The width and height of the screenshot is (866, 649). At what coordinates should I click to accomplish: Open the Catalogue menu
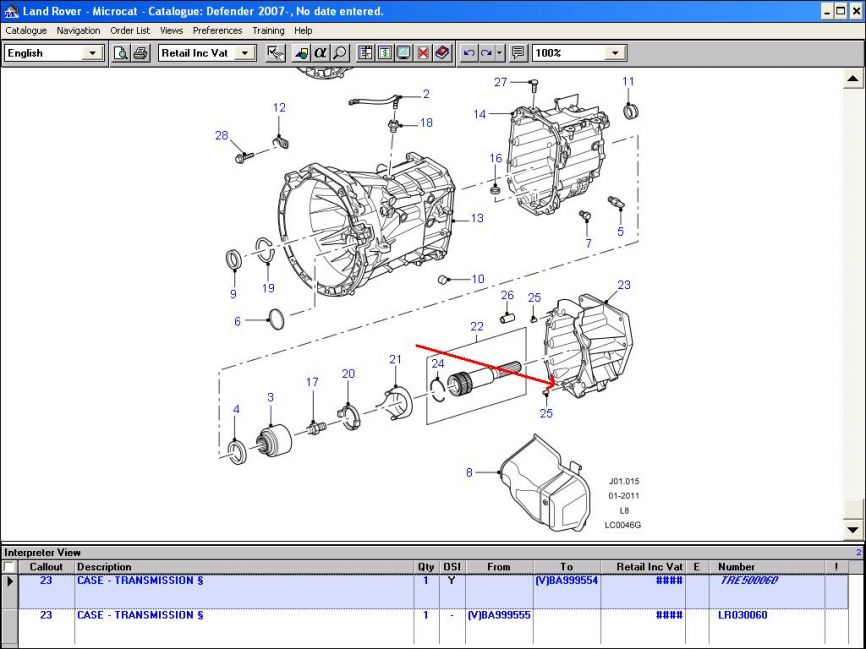coord(26,31)
